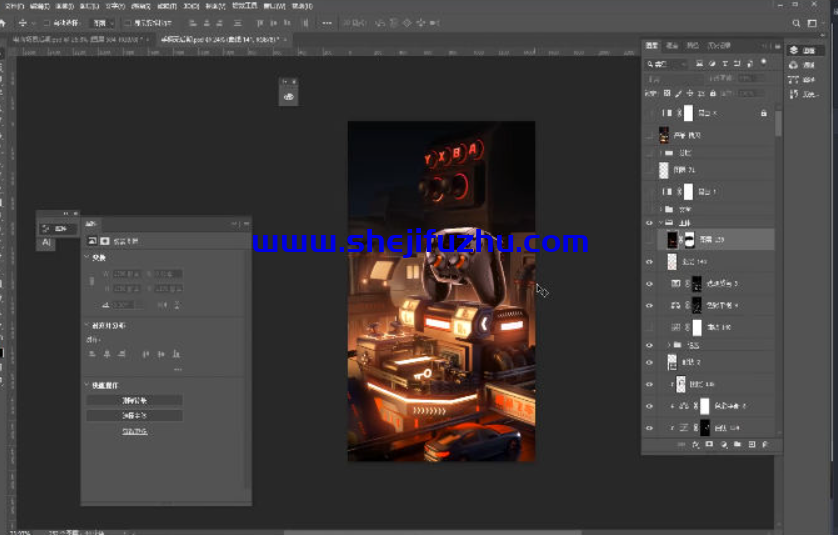Toggle the Show Transform Controls checkbox
Image resolution: width=838 pixels, height=535 pixels.
[x=127, y=23]
